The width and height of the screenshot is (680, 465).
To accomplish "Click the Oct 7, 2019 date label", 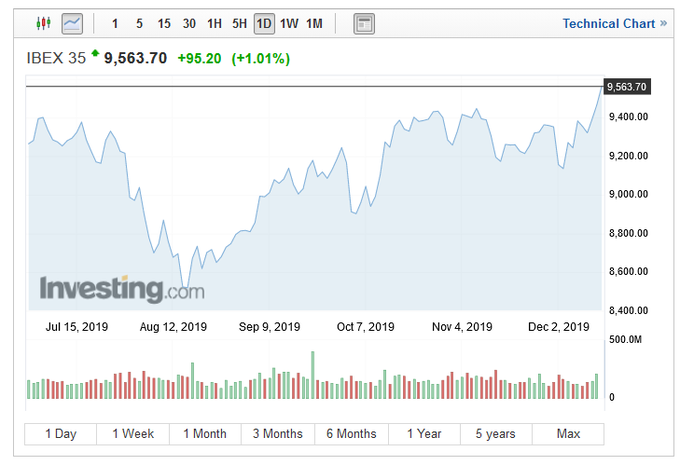I will (x=366, y=327).
